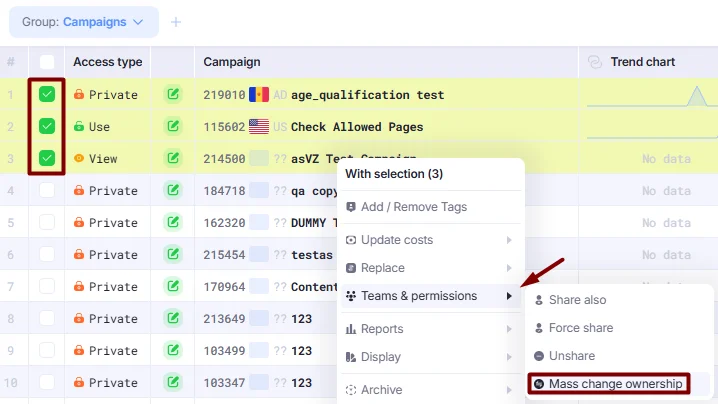Select Force share in submenu
The image size is (718, 404).
[x=619, y=328]
